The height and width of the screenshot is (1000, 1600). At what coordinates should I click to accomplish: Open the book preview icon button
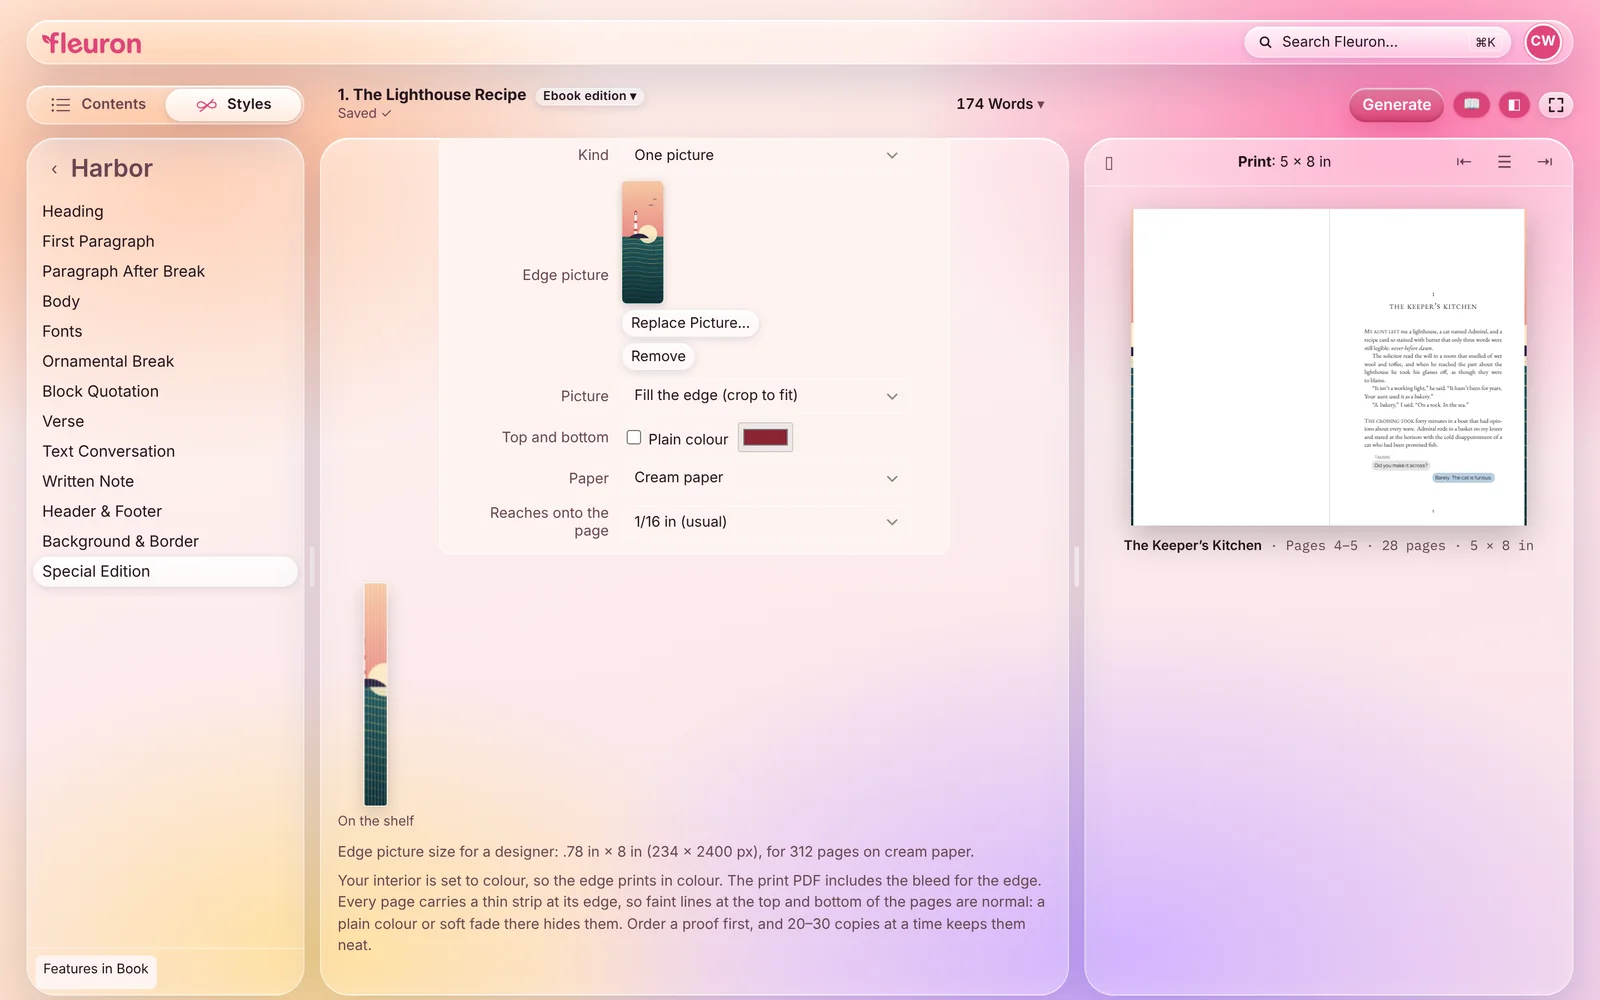(x=1471, y=104)
